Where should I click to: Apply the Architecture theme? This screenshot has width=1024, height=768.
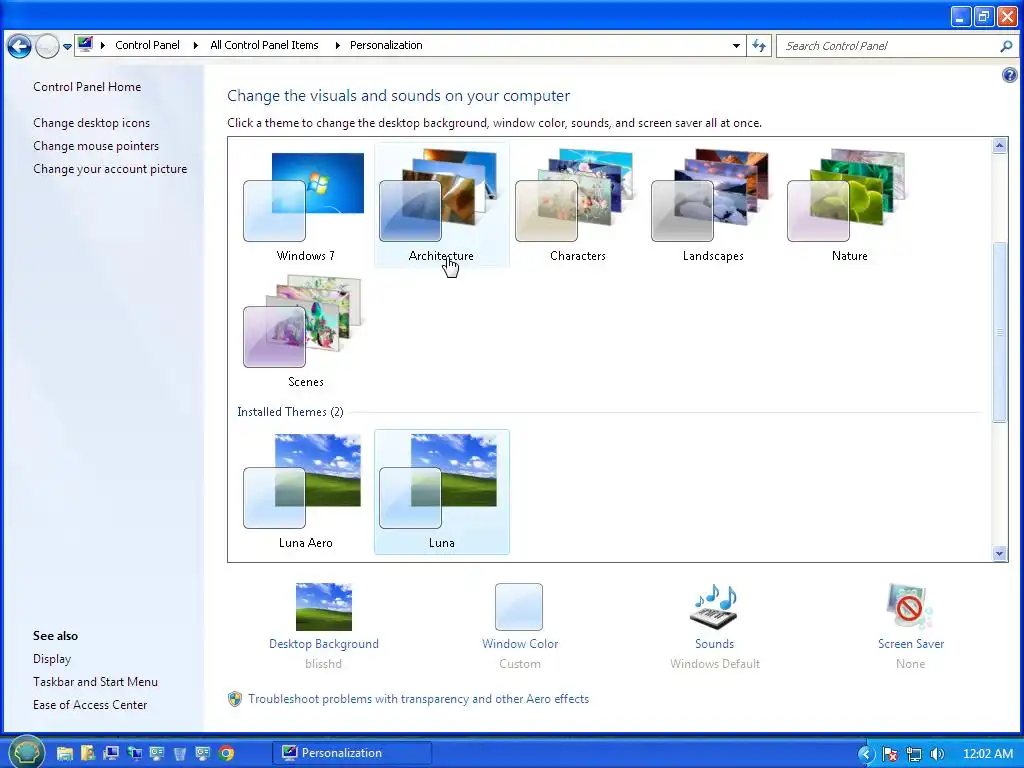(x=441, y=206)
